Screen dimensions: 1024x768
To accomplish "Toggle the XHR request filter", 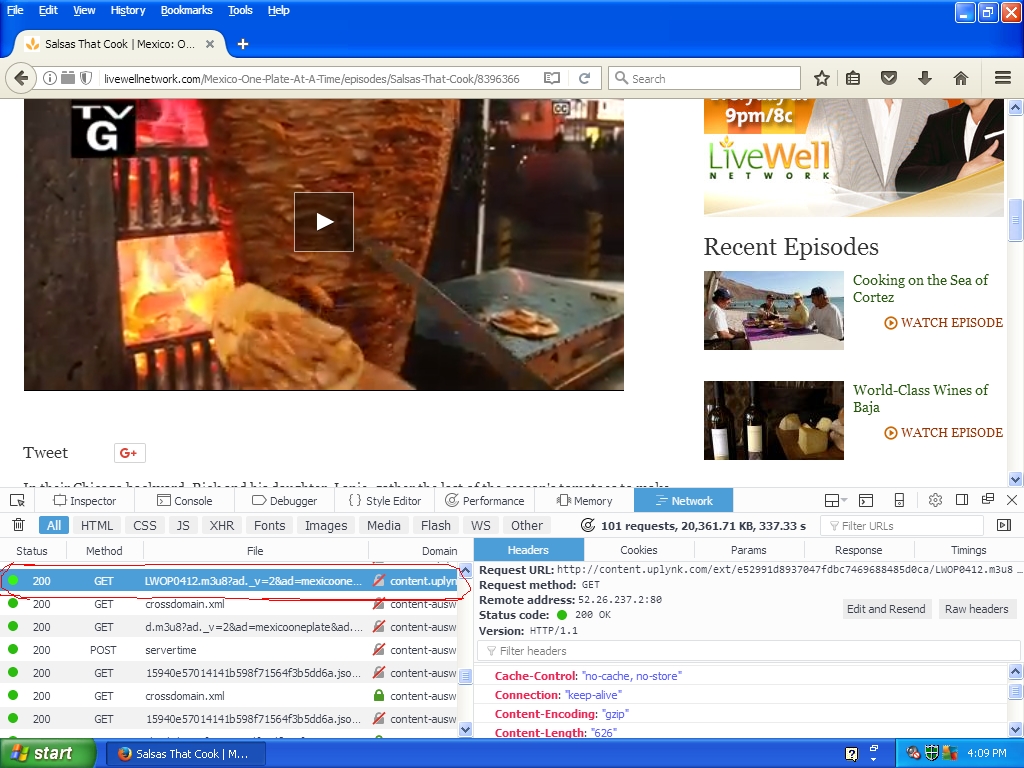I will point(222,525).
